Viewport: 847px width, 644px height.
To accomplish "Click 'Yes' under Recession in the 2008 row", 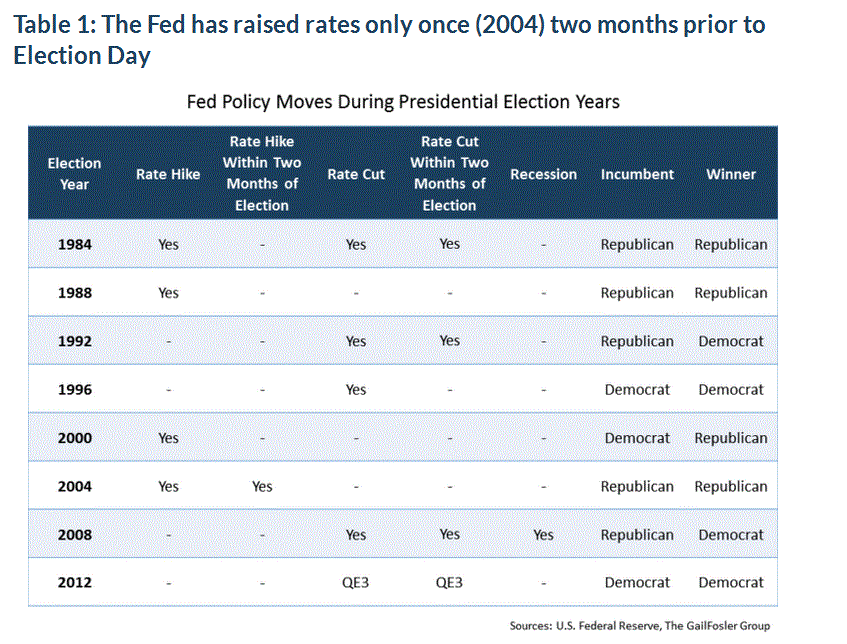I will [x=543, y=535].
